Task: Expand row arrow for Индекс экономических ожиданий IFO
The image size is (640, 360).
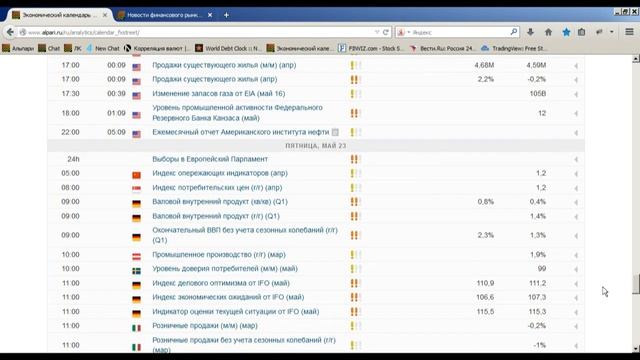Action: click(x=576, y=298)
